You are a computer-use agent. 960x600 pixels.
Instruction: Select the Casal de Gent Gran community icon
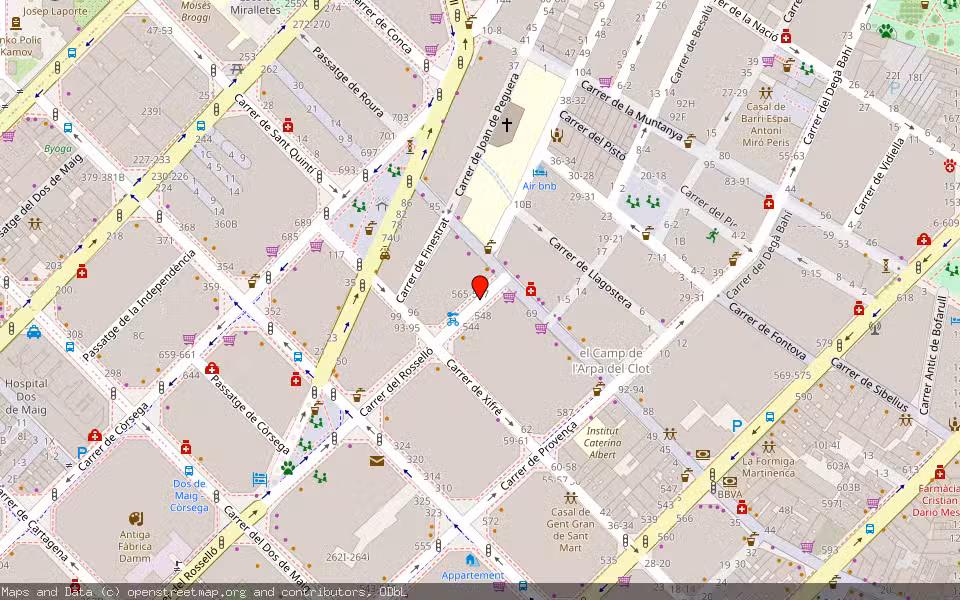tap(571, 498)
